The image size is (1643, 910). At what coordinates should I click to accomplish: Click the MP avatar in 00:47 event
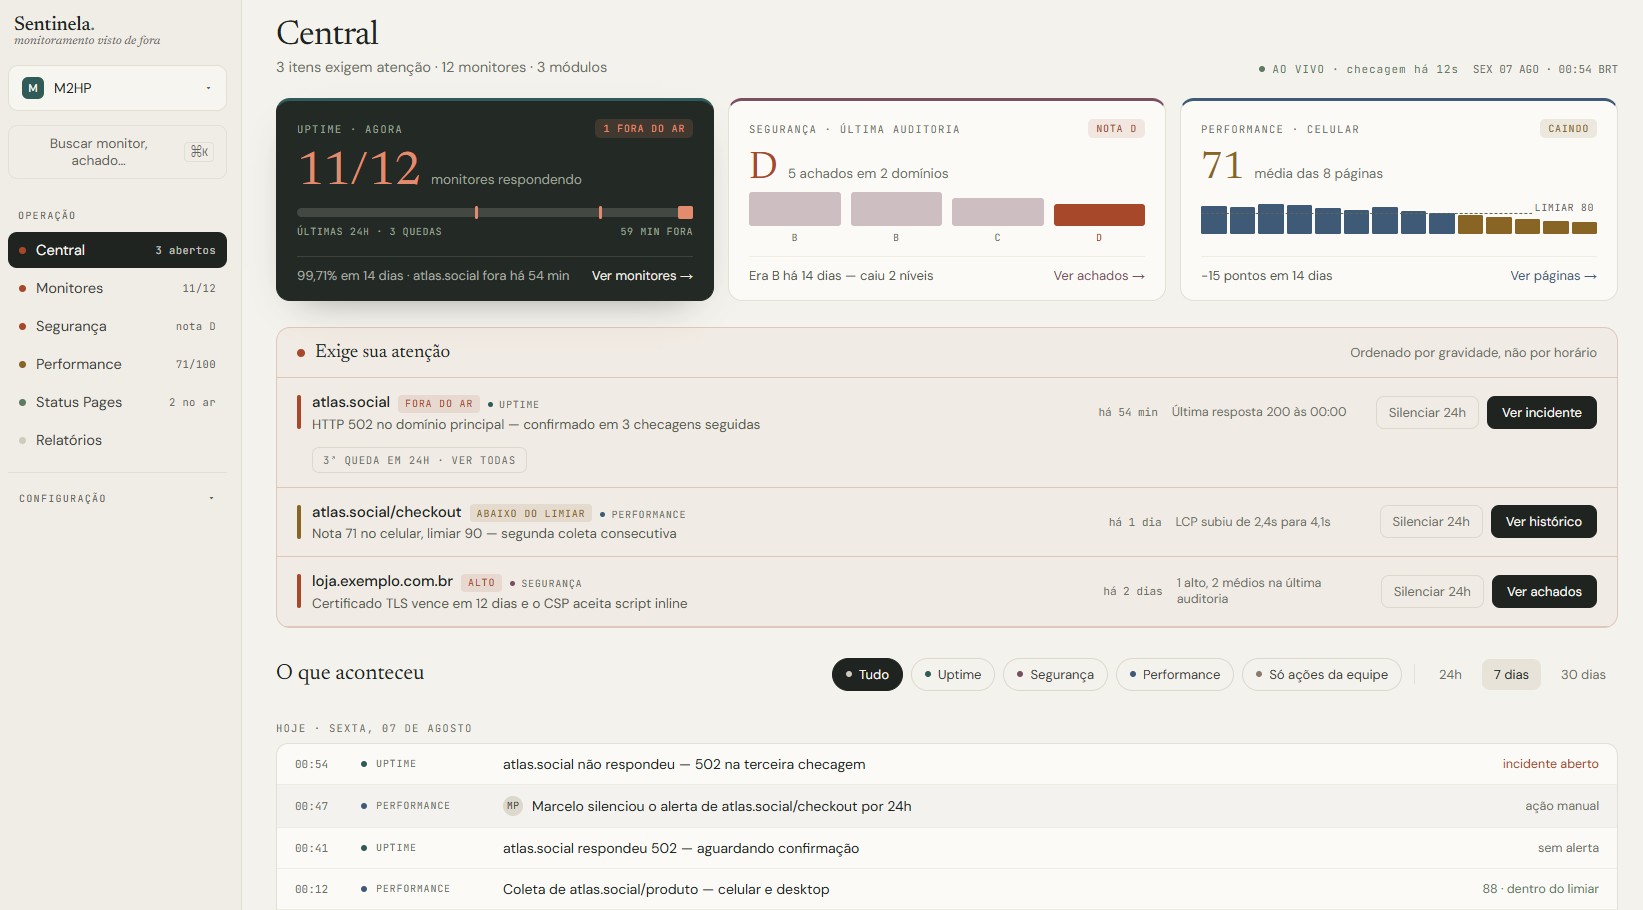[x=513, y=806]
